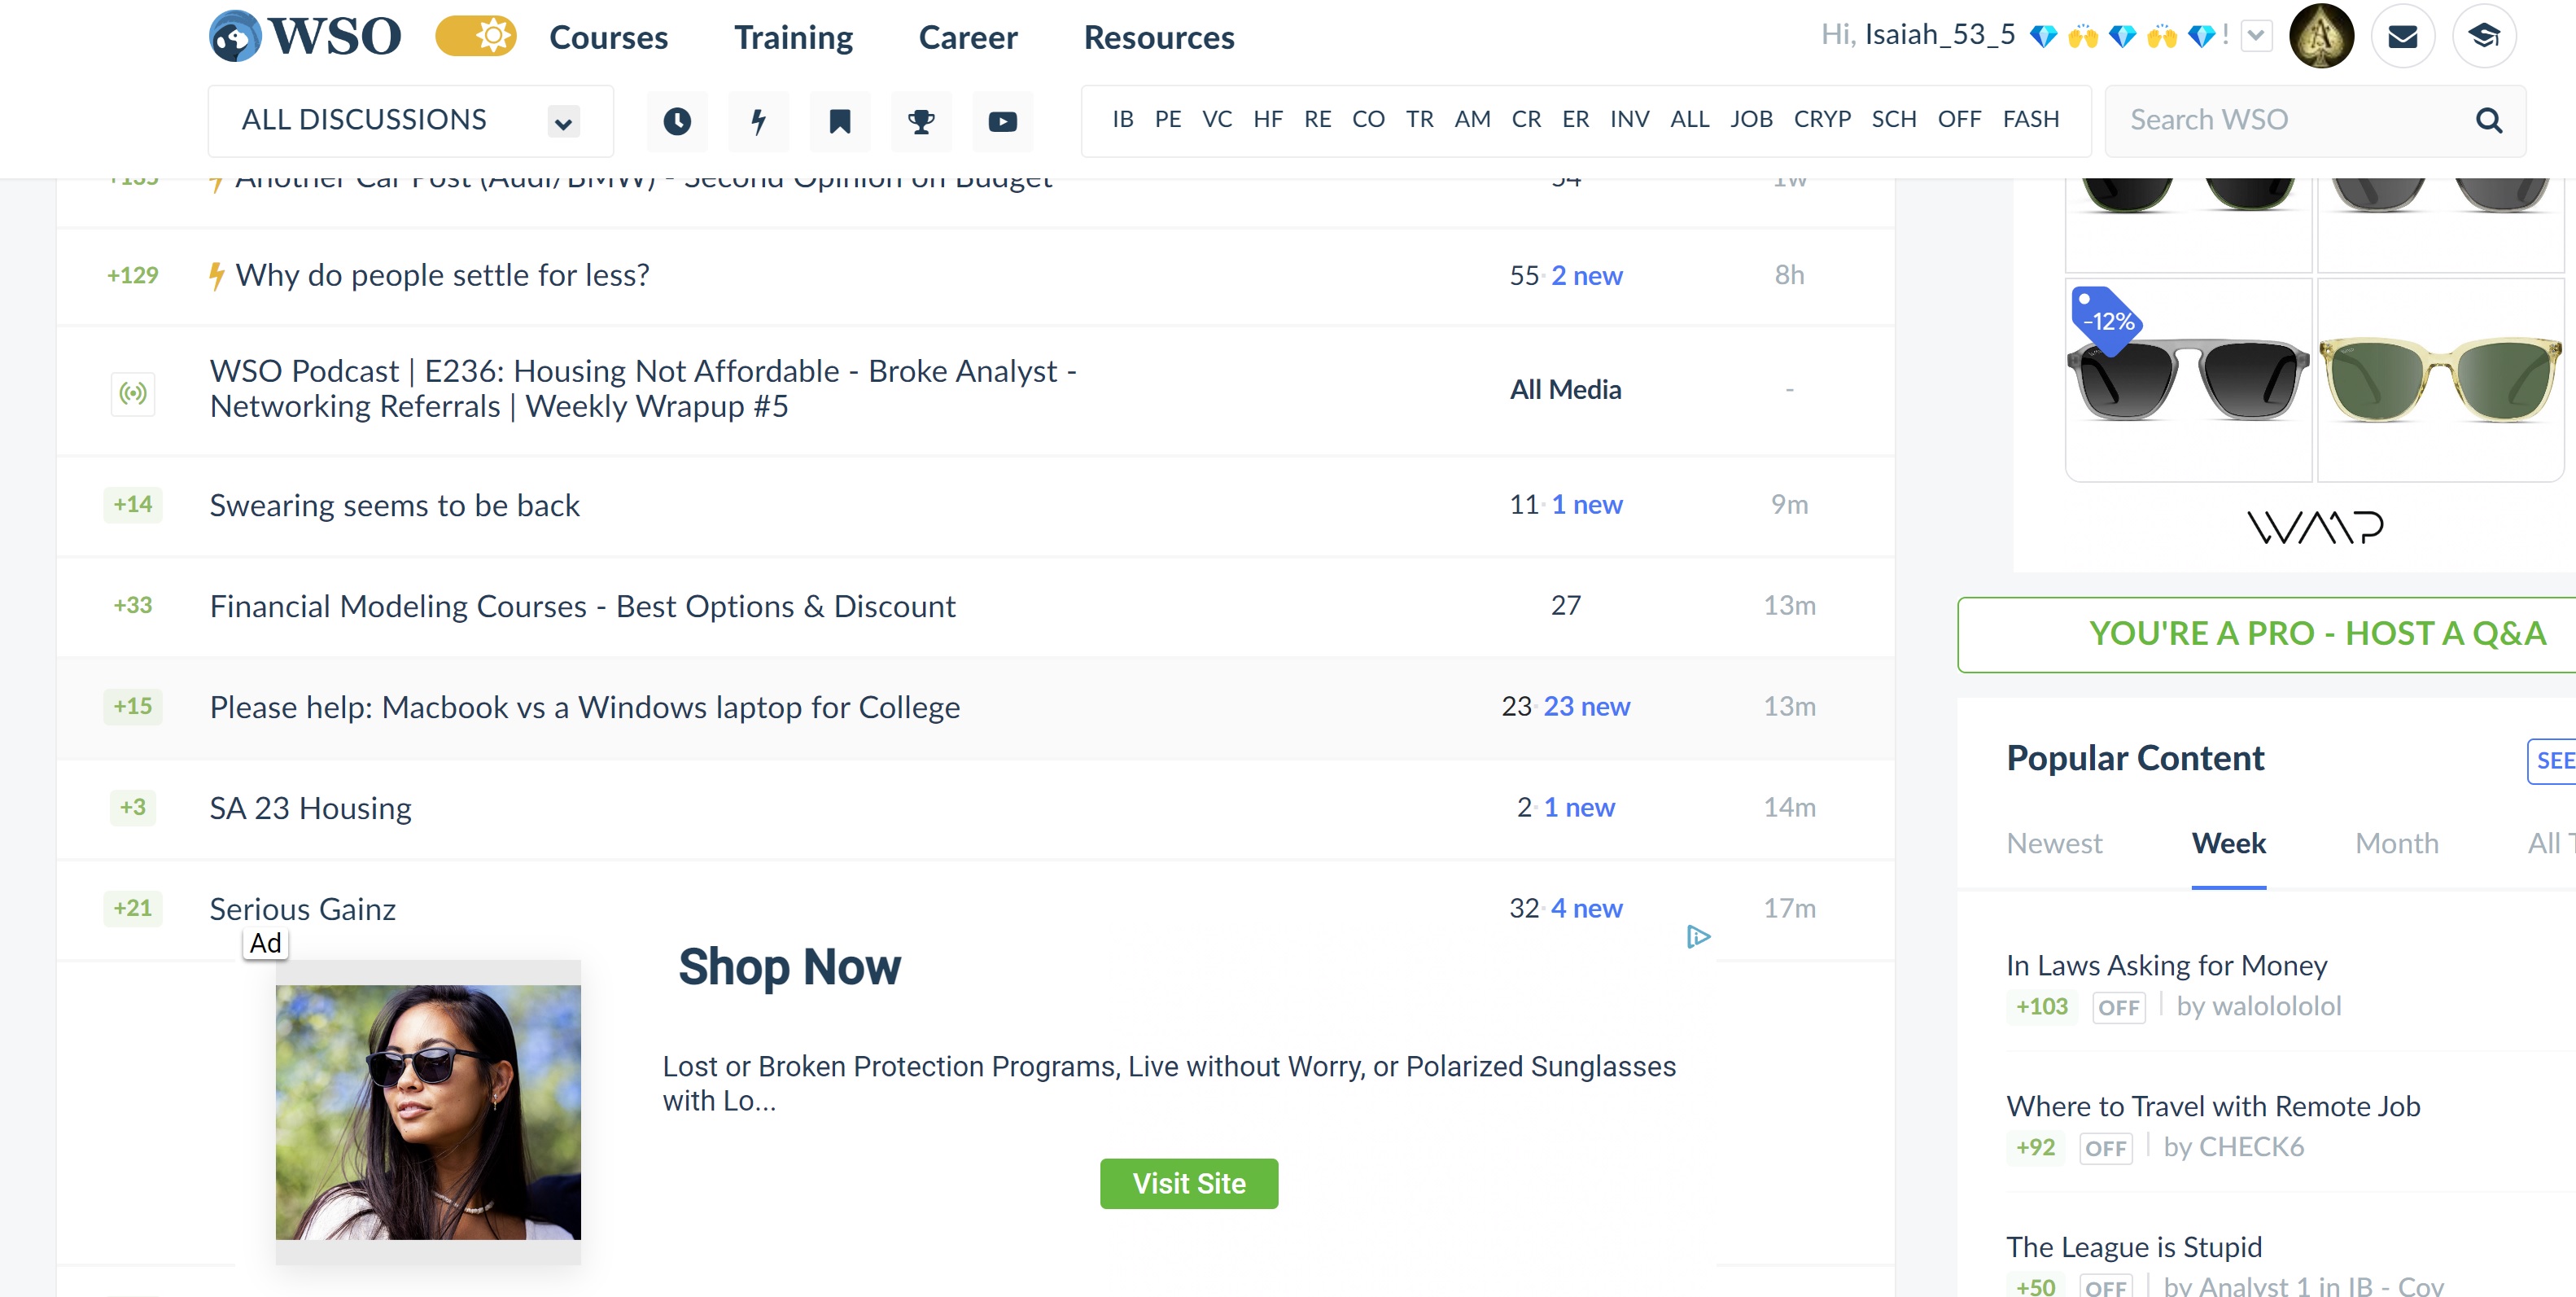Expand the ALL DISCUSSIONS dropdown

pos(411,121)
